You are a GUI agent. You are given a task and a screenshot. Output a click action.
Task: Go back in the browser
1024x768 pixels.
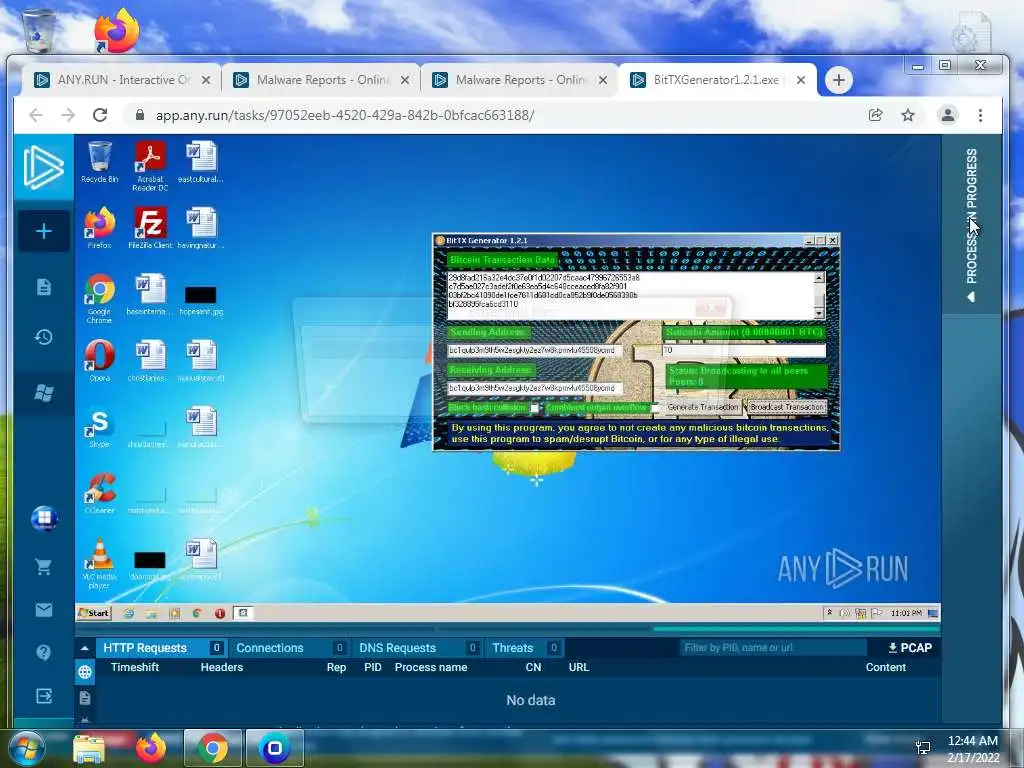[x=36, y=116]
